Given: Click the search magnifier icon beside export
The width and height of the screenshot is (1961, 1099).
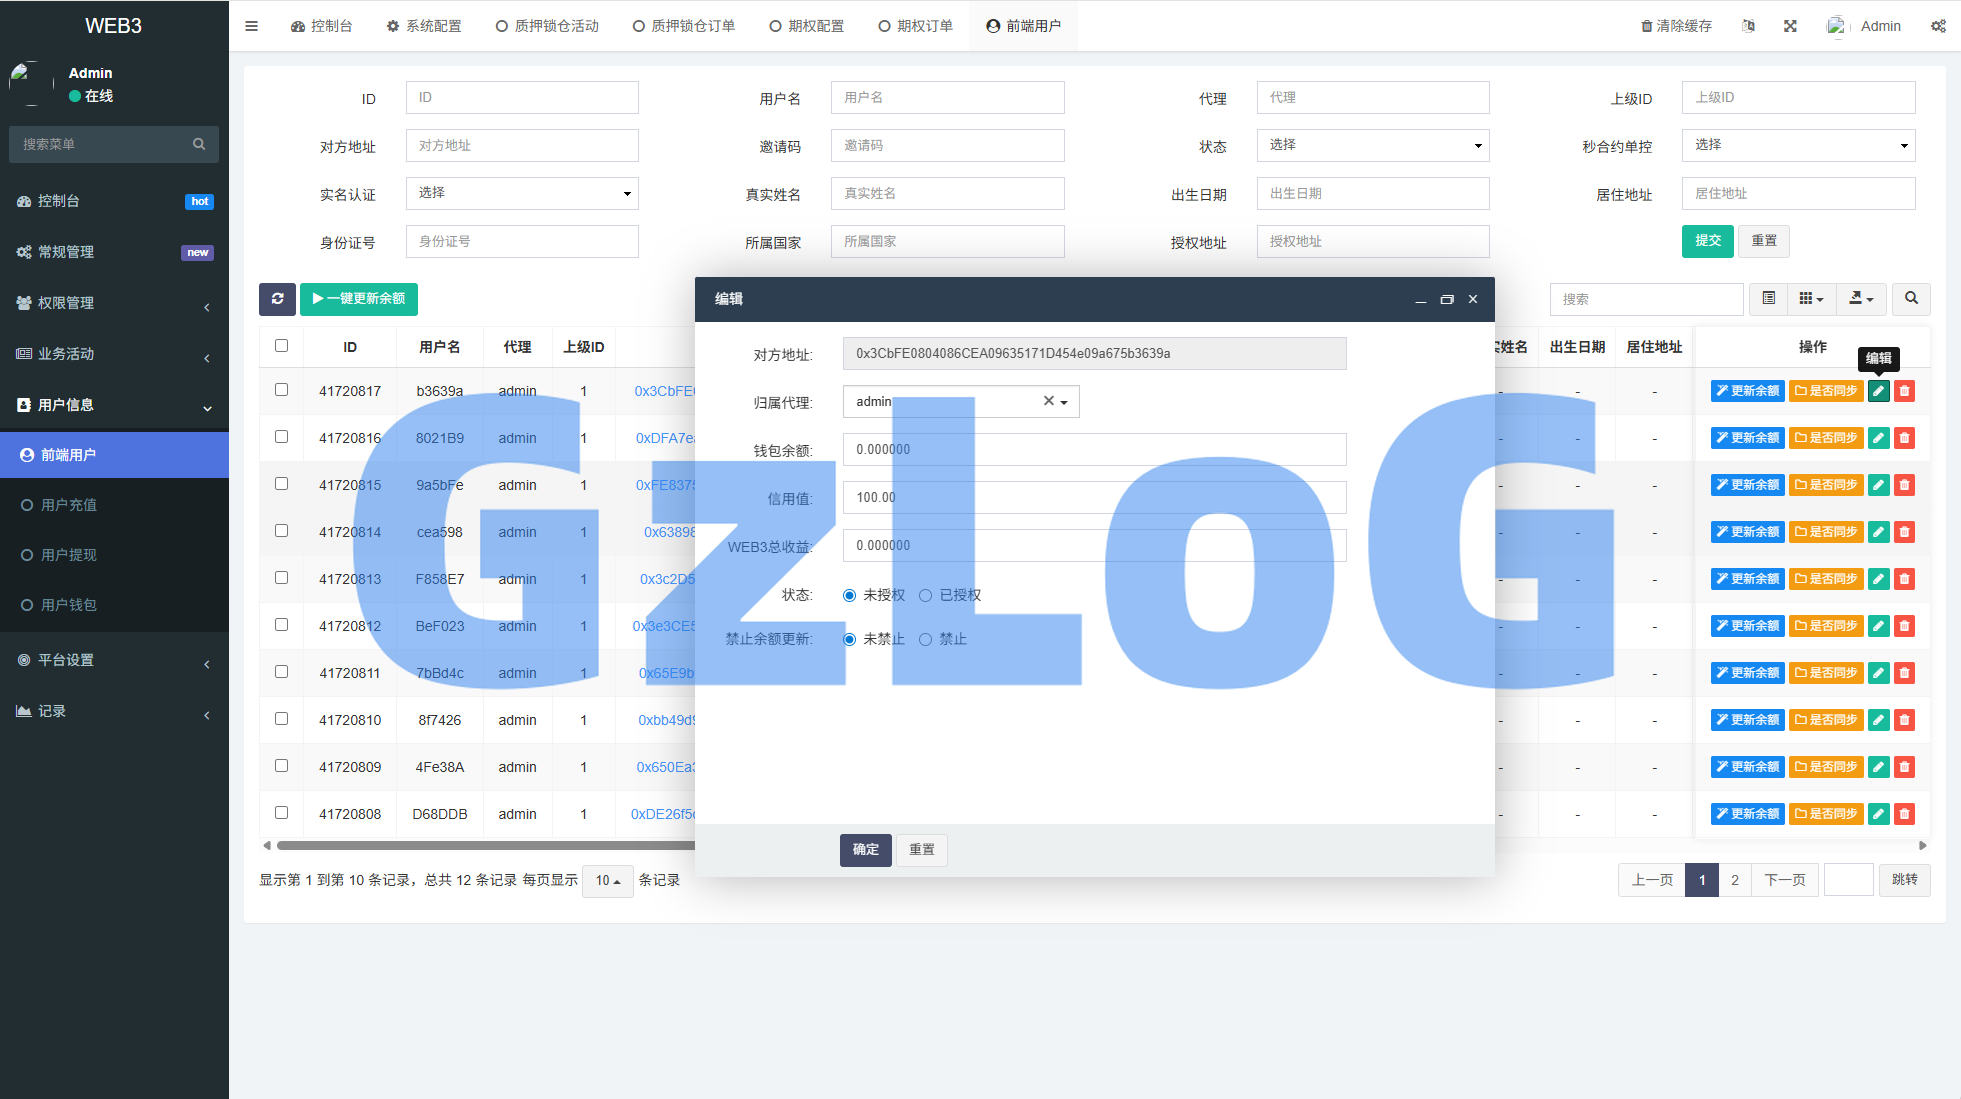Looking at the screenshot, I should tap(1911, 299).
